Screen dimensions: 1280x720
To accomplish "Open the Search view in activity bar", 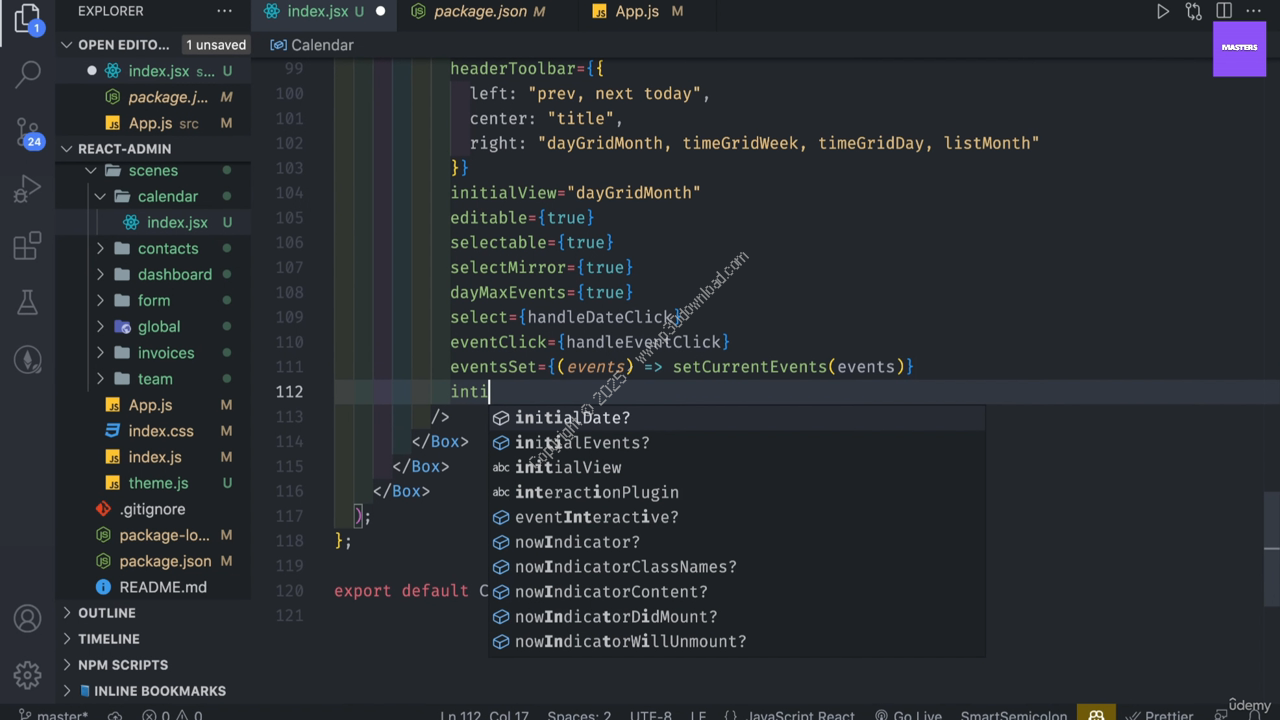I will click(x=28, y=73).
